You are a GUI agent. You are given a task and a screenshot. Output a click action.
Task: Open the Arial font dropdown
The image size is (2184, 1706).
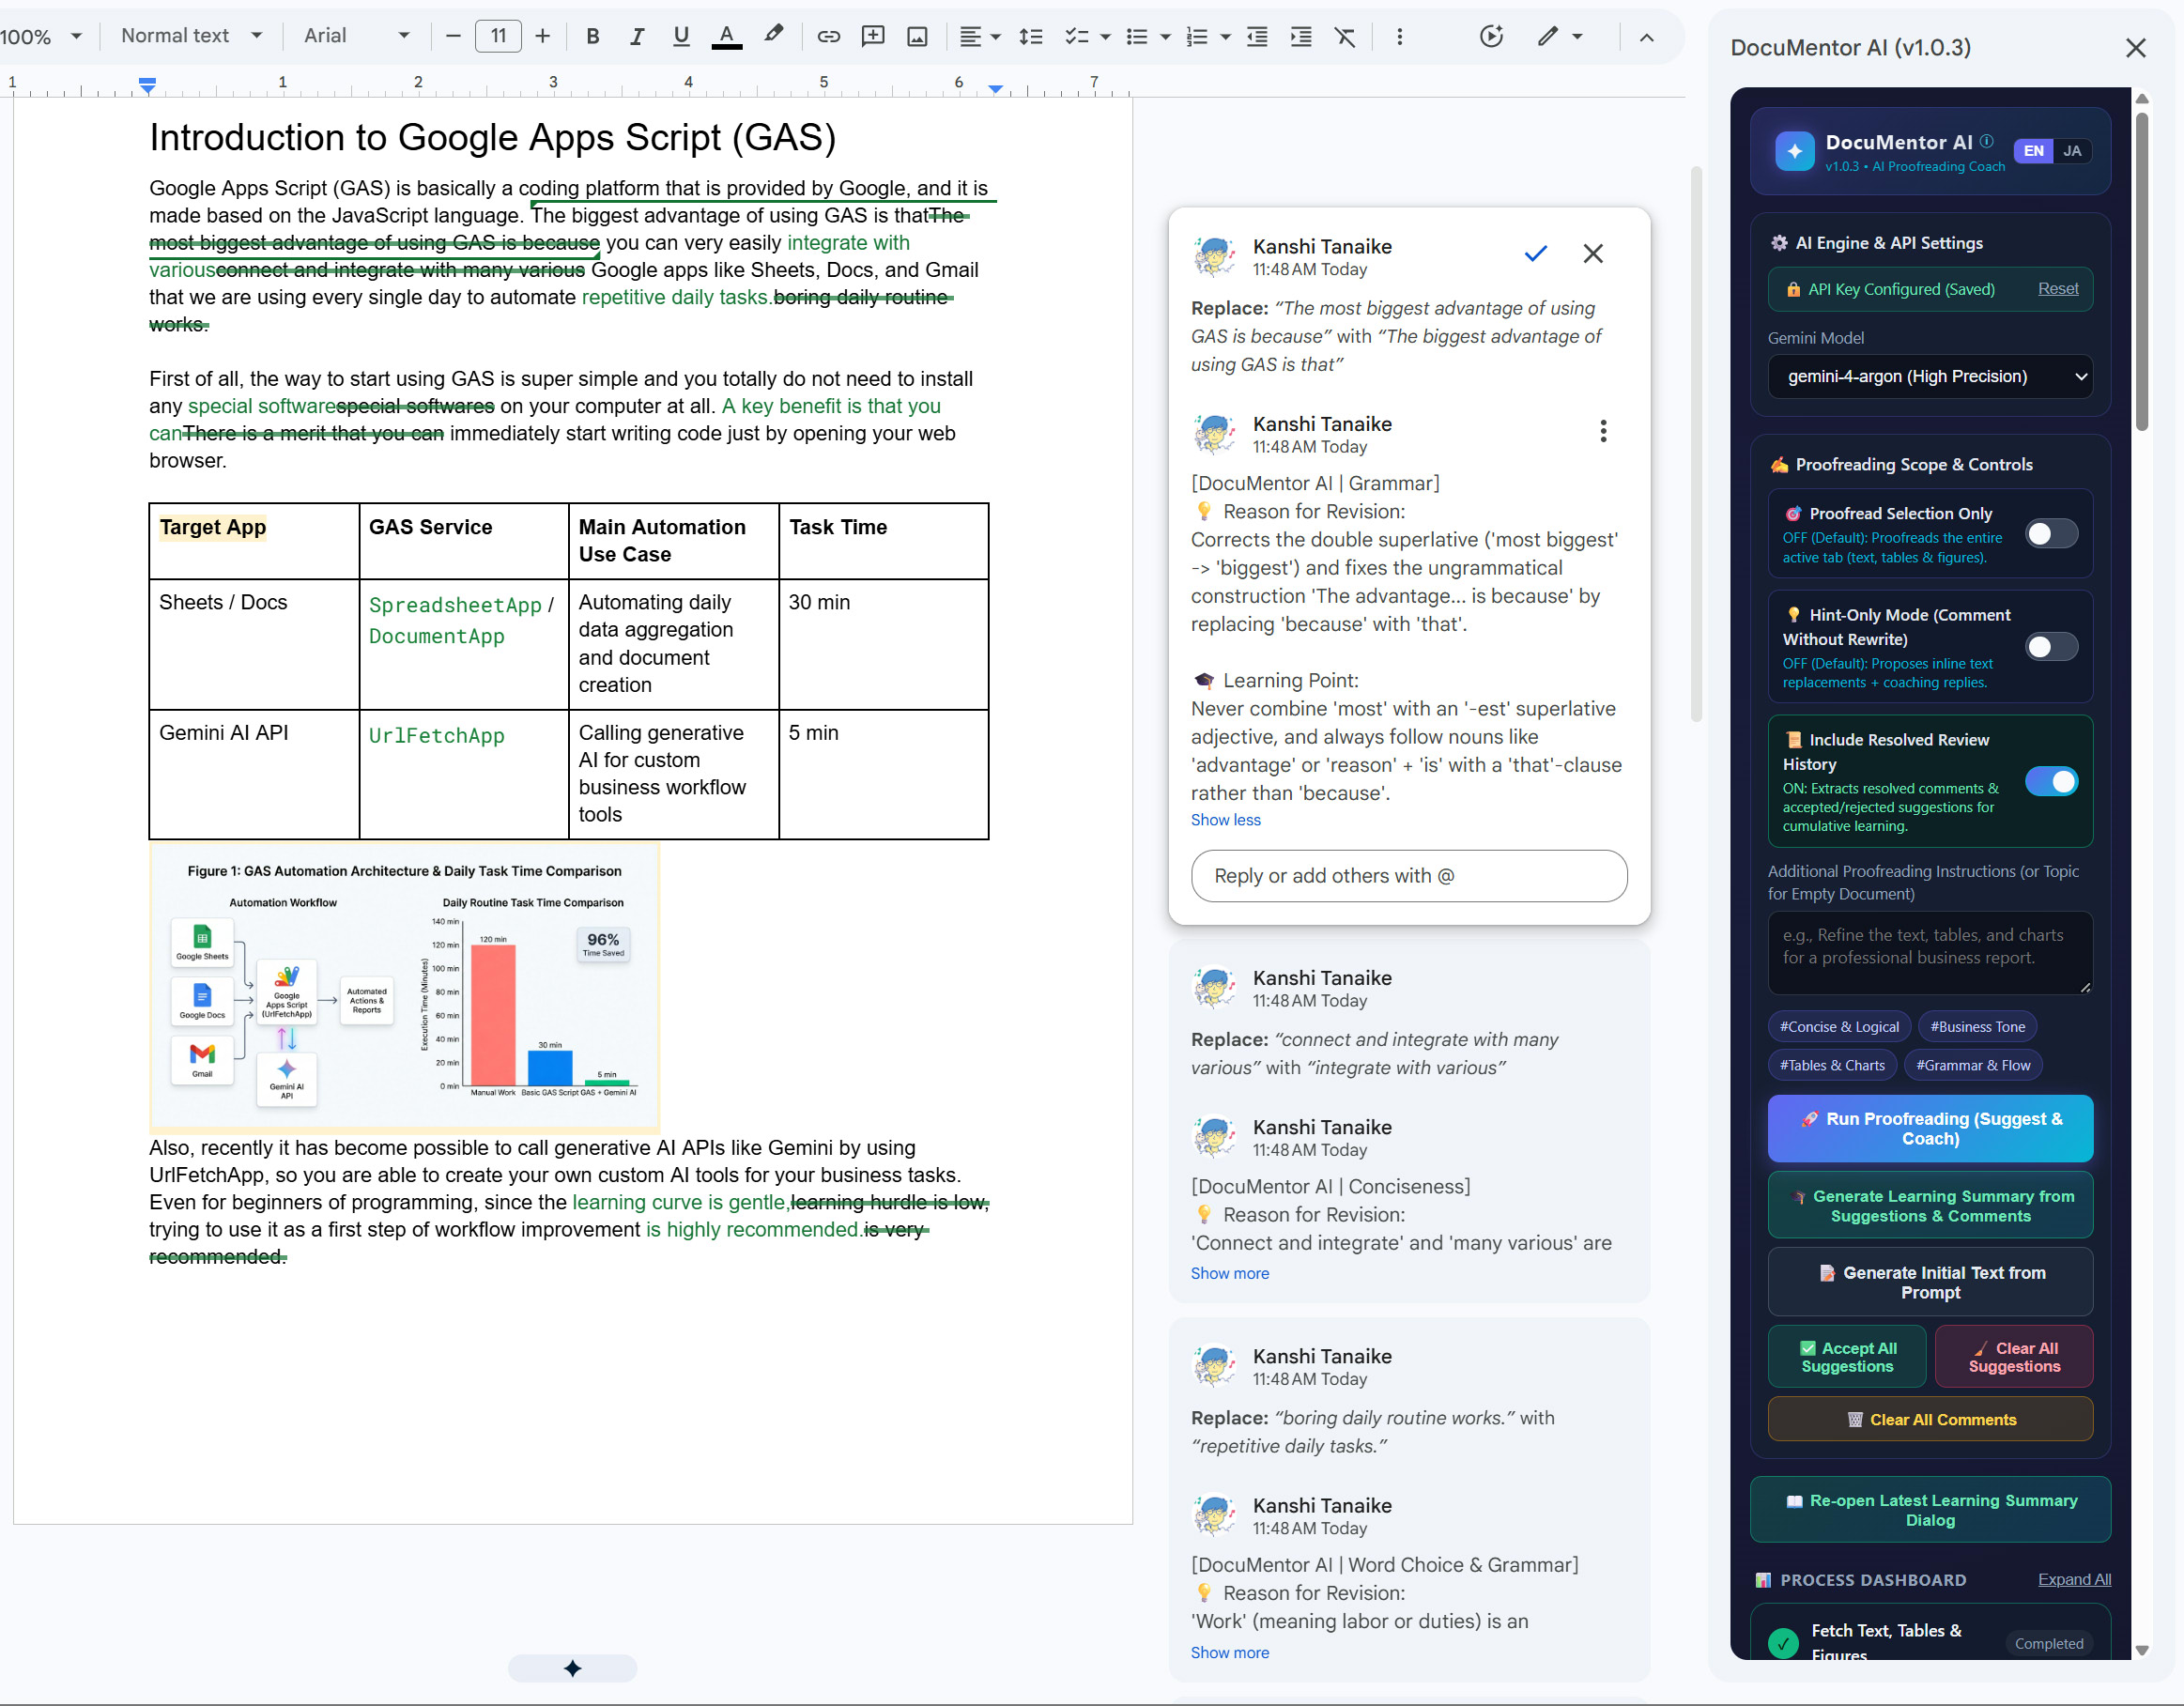pos(356,36)
